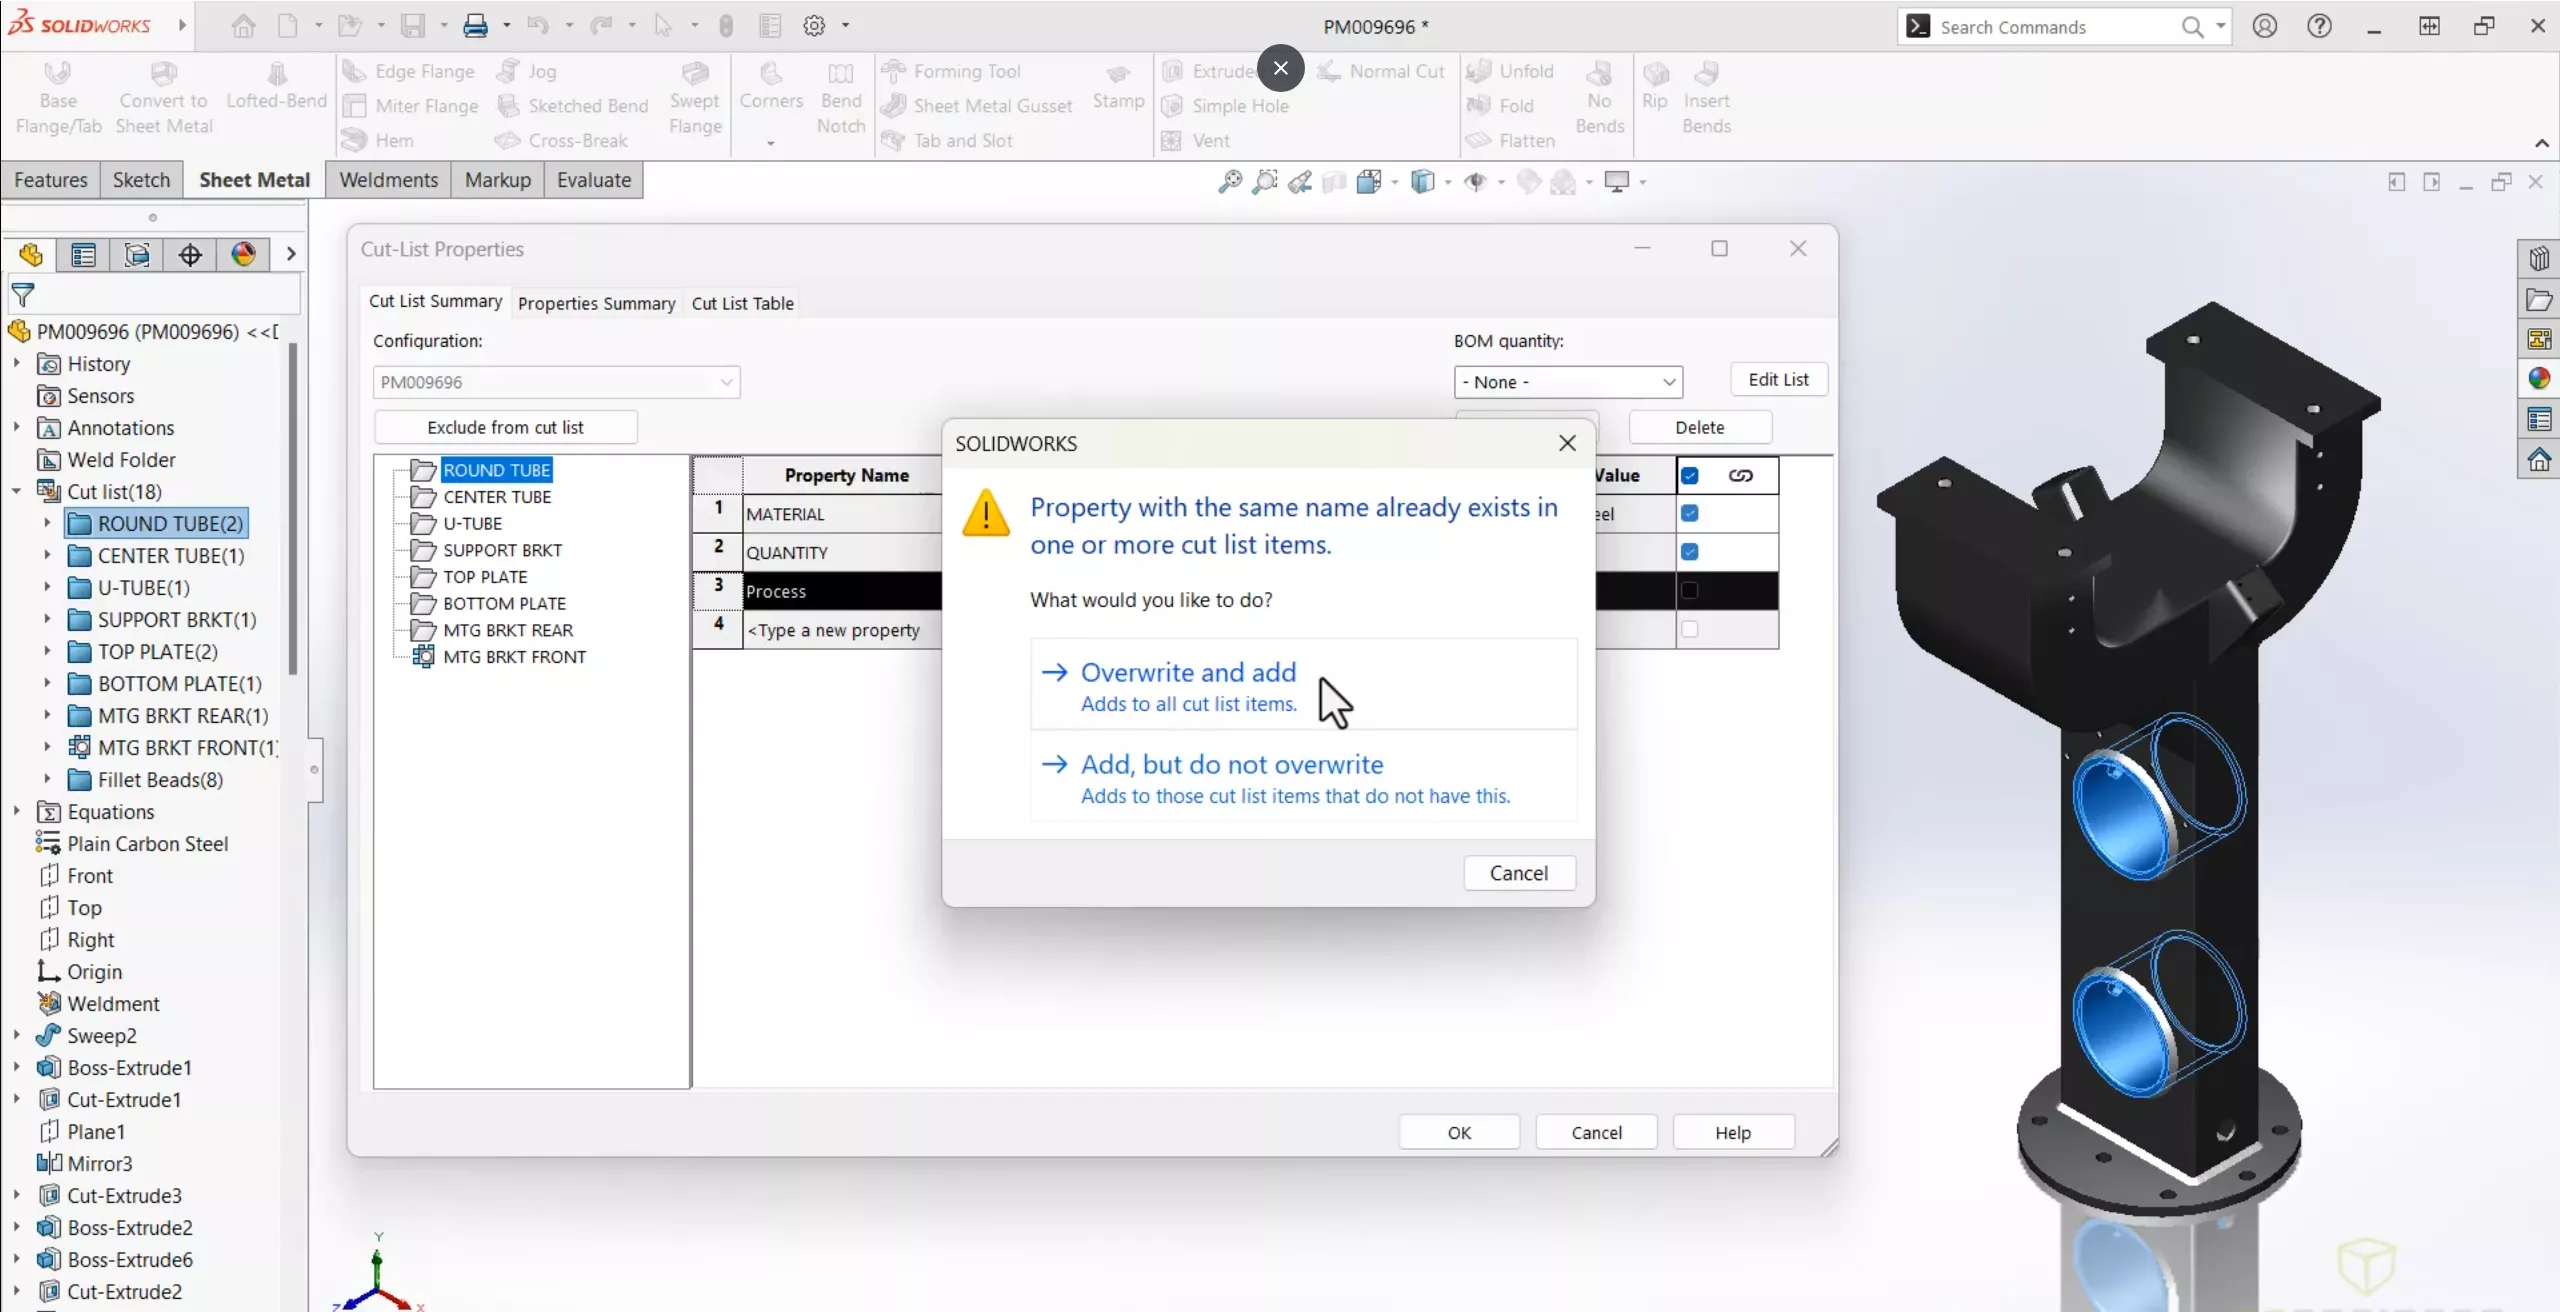Cancel the SOLIDWORKS warning dialog
The width and height of the screenshot is (2560, 1312).
pos(1519,873)
